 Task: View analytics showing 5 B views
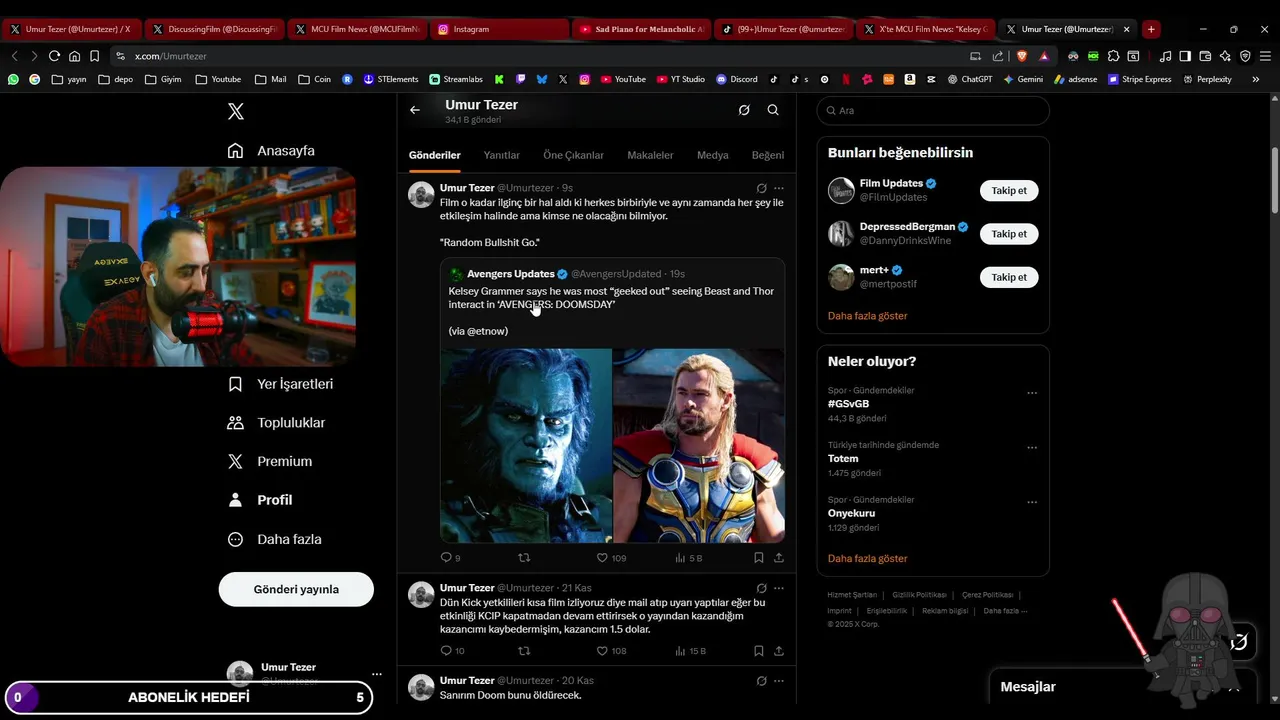pyautogui.click(x=688, y=558)
